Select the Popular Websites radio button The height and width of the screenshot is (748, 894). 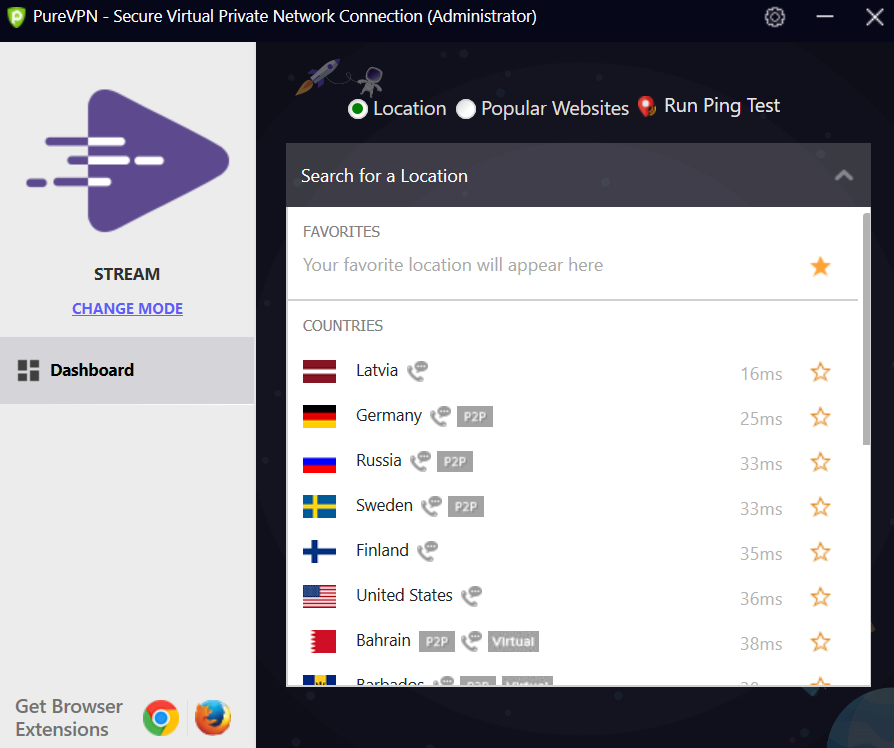pyautogui.click(x=466, y=109)
